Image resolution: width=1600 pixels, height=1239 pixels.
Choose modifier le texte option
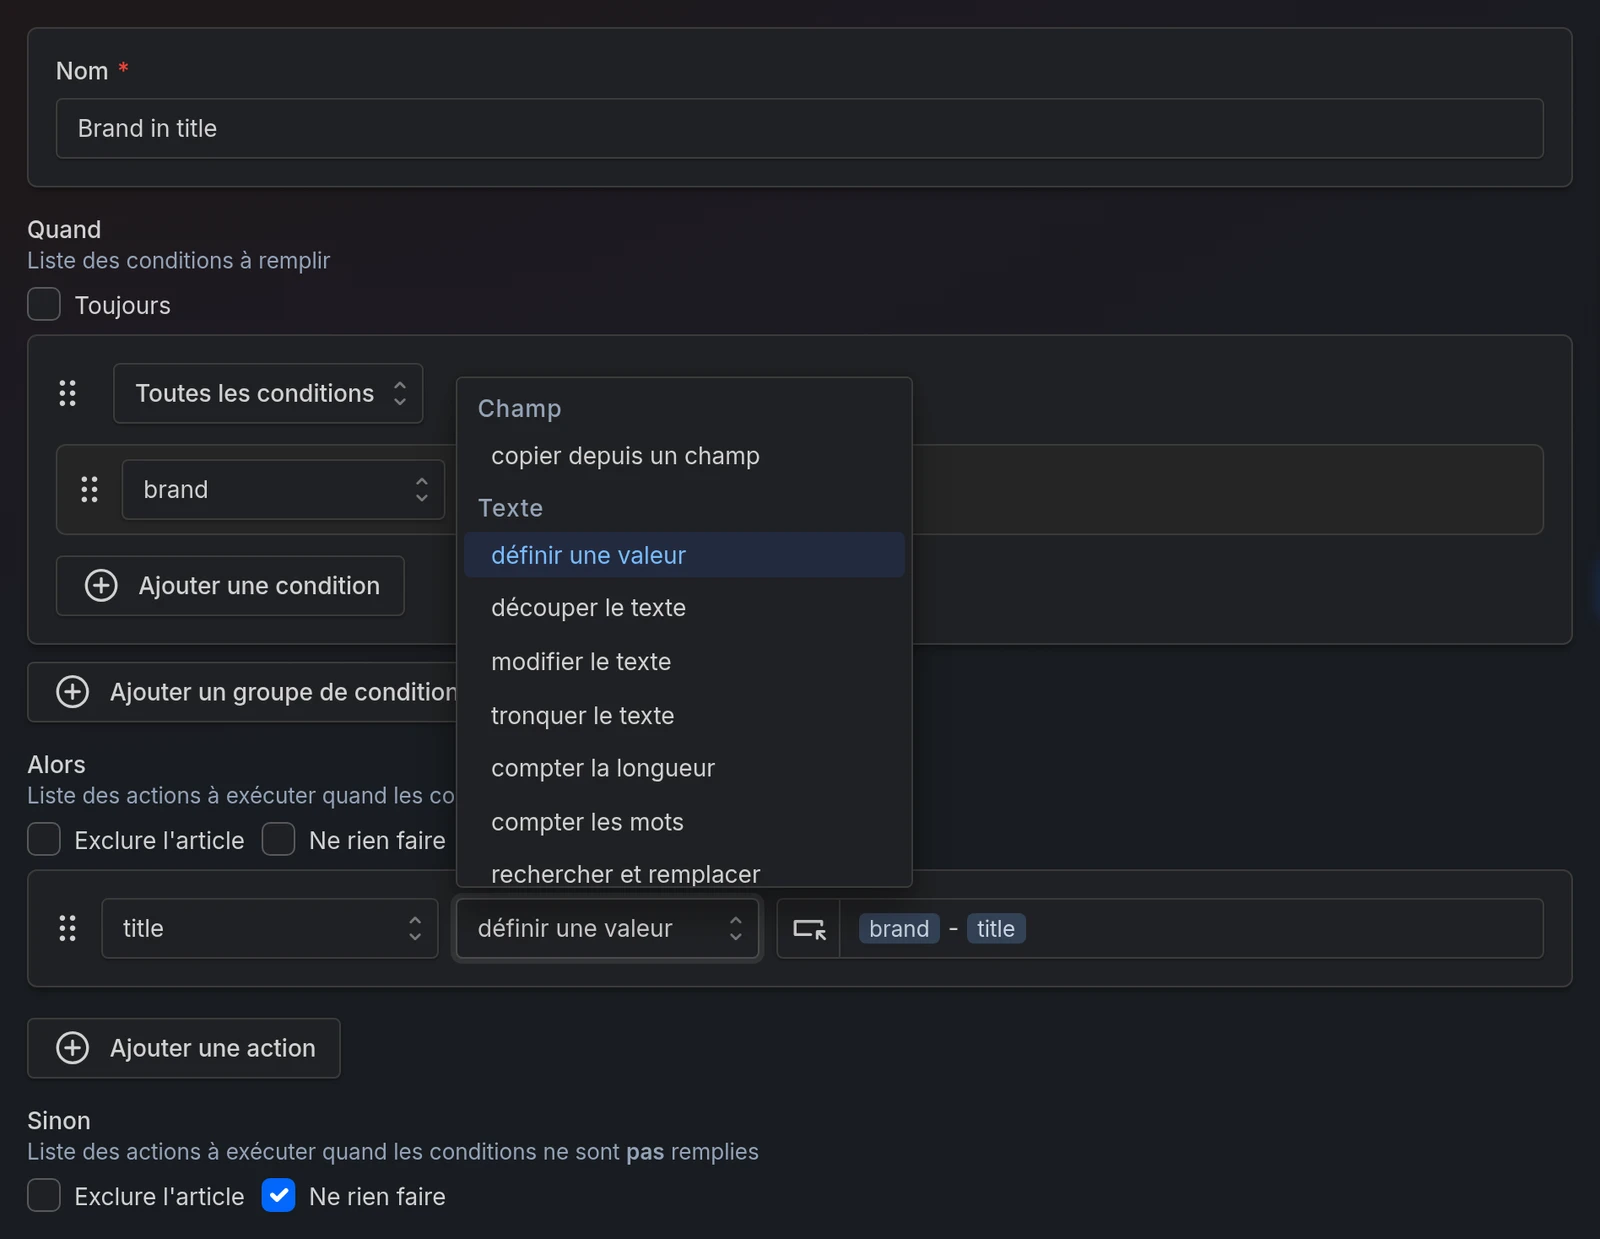[684, 662]
